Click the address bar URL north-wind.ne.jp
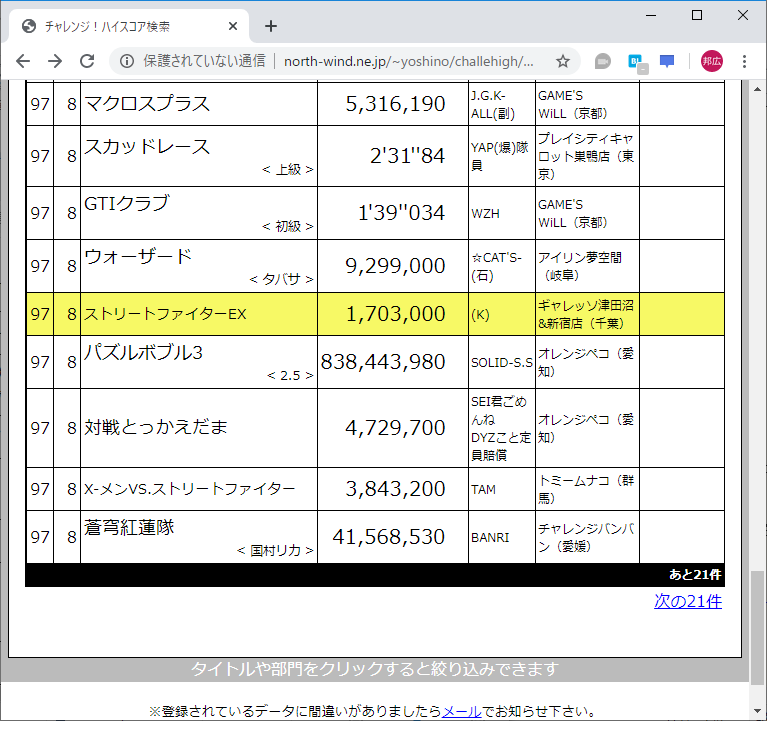Viewport: 780px width, 736px height. (x=408, y=61)
